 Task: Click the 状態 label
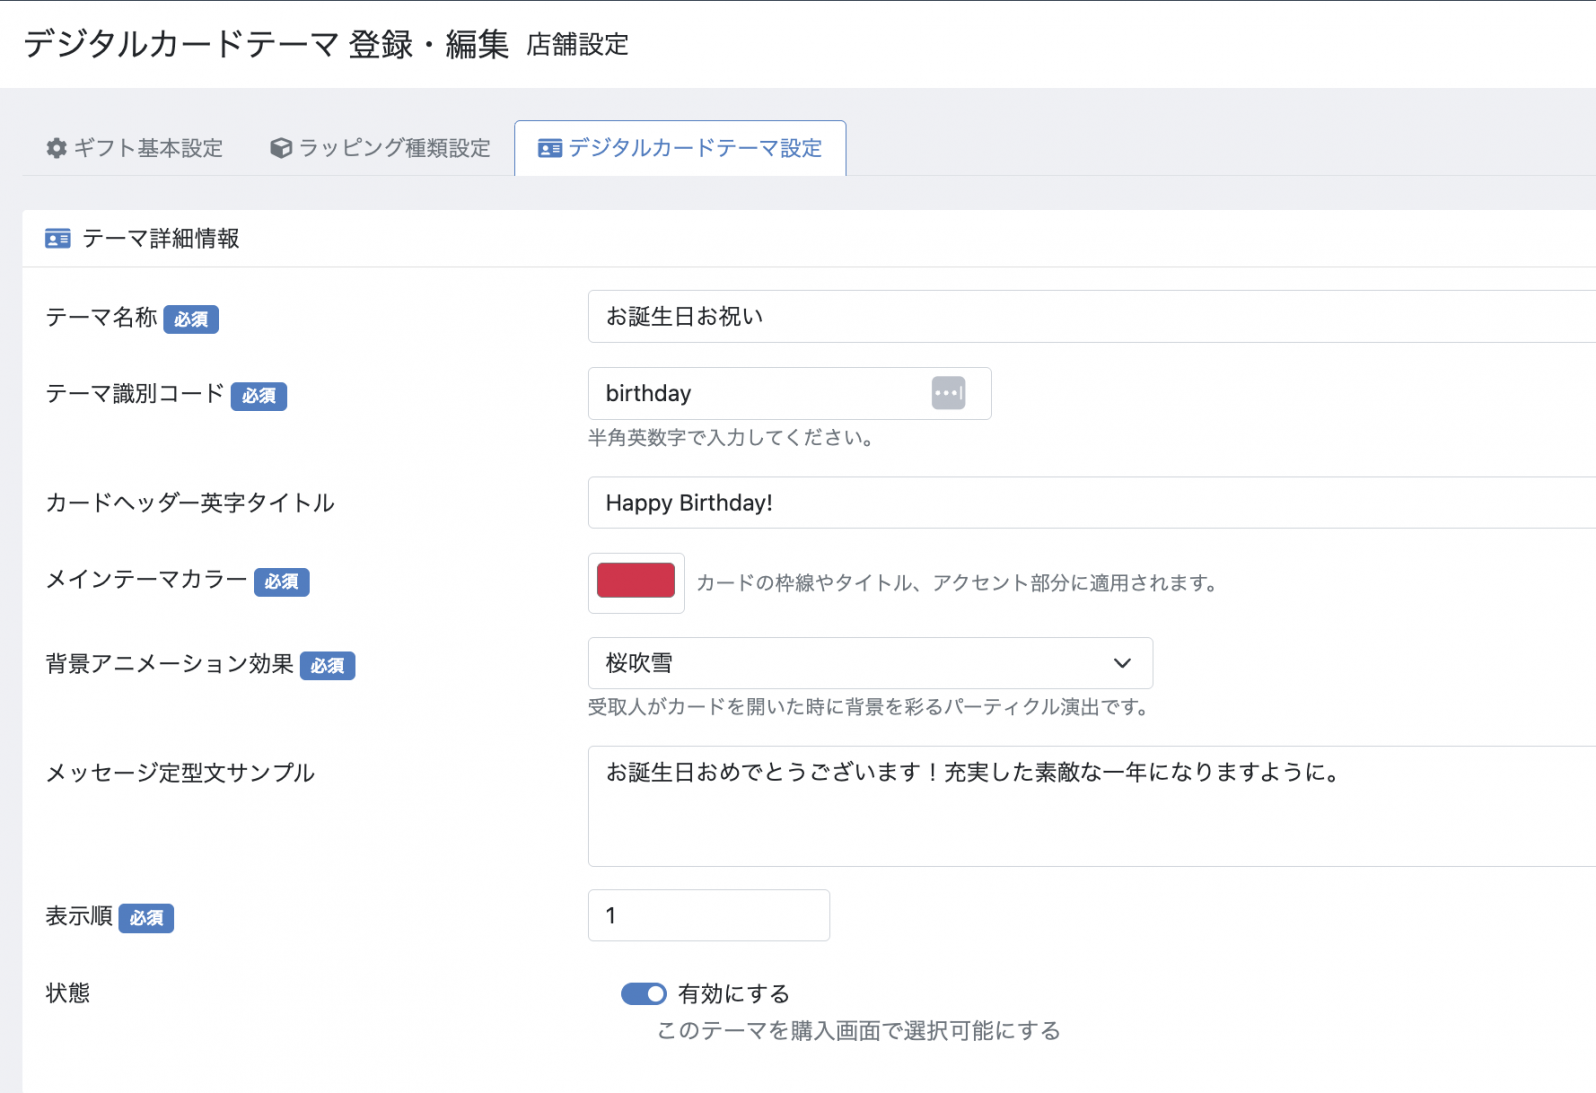point(68,993)
